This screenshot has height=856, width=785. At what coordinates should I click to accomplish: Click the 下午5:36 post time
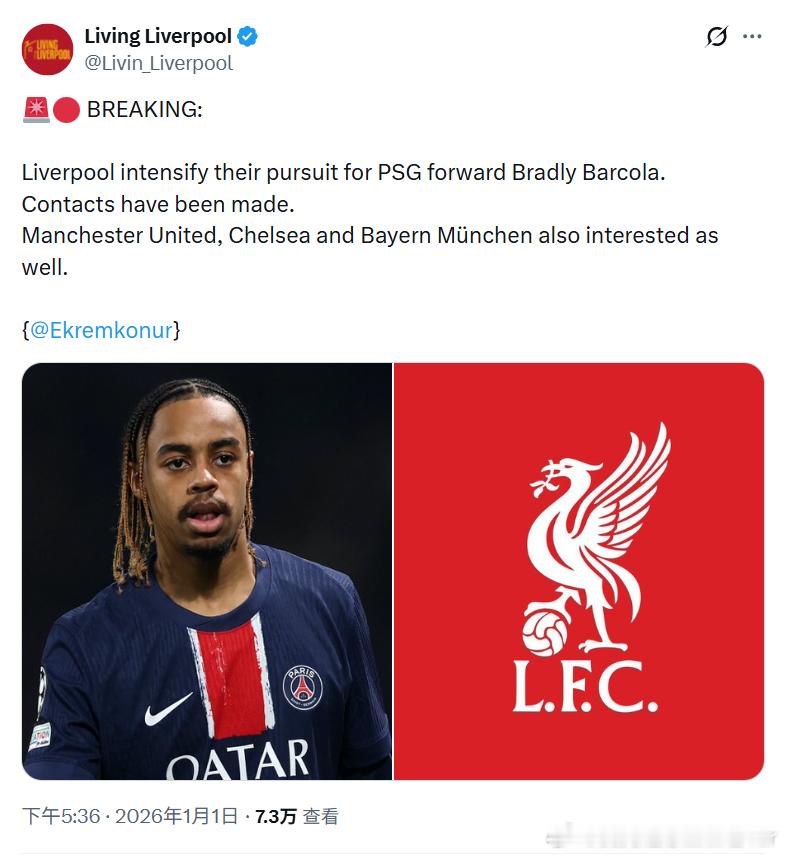click(x=61, y=816)
